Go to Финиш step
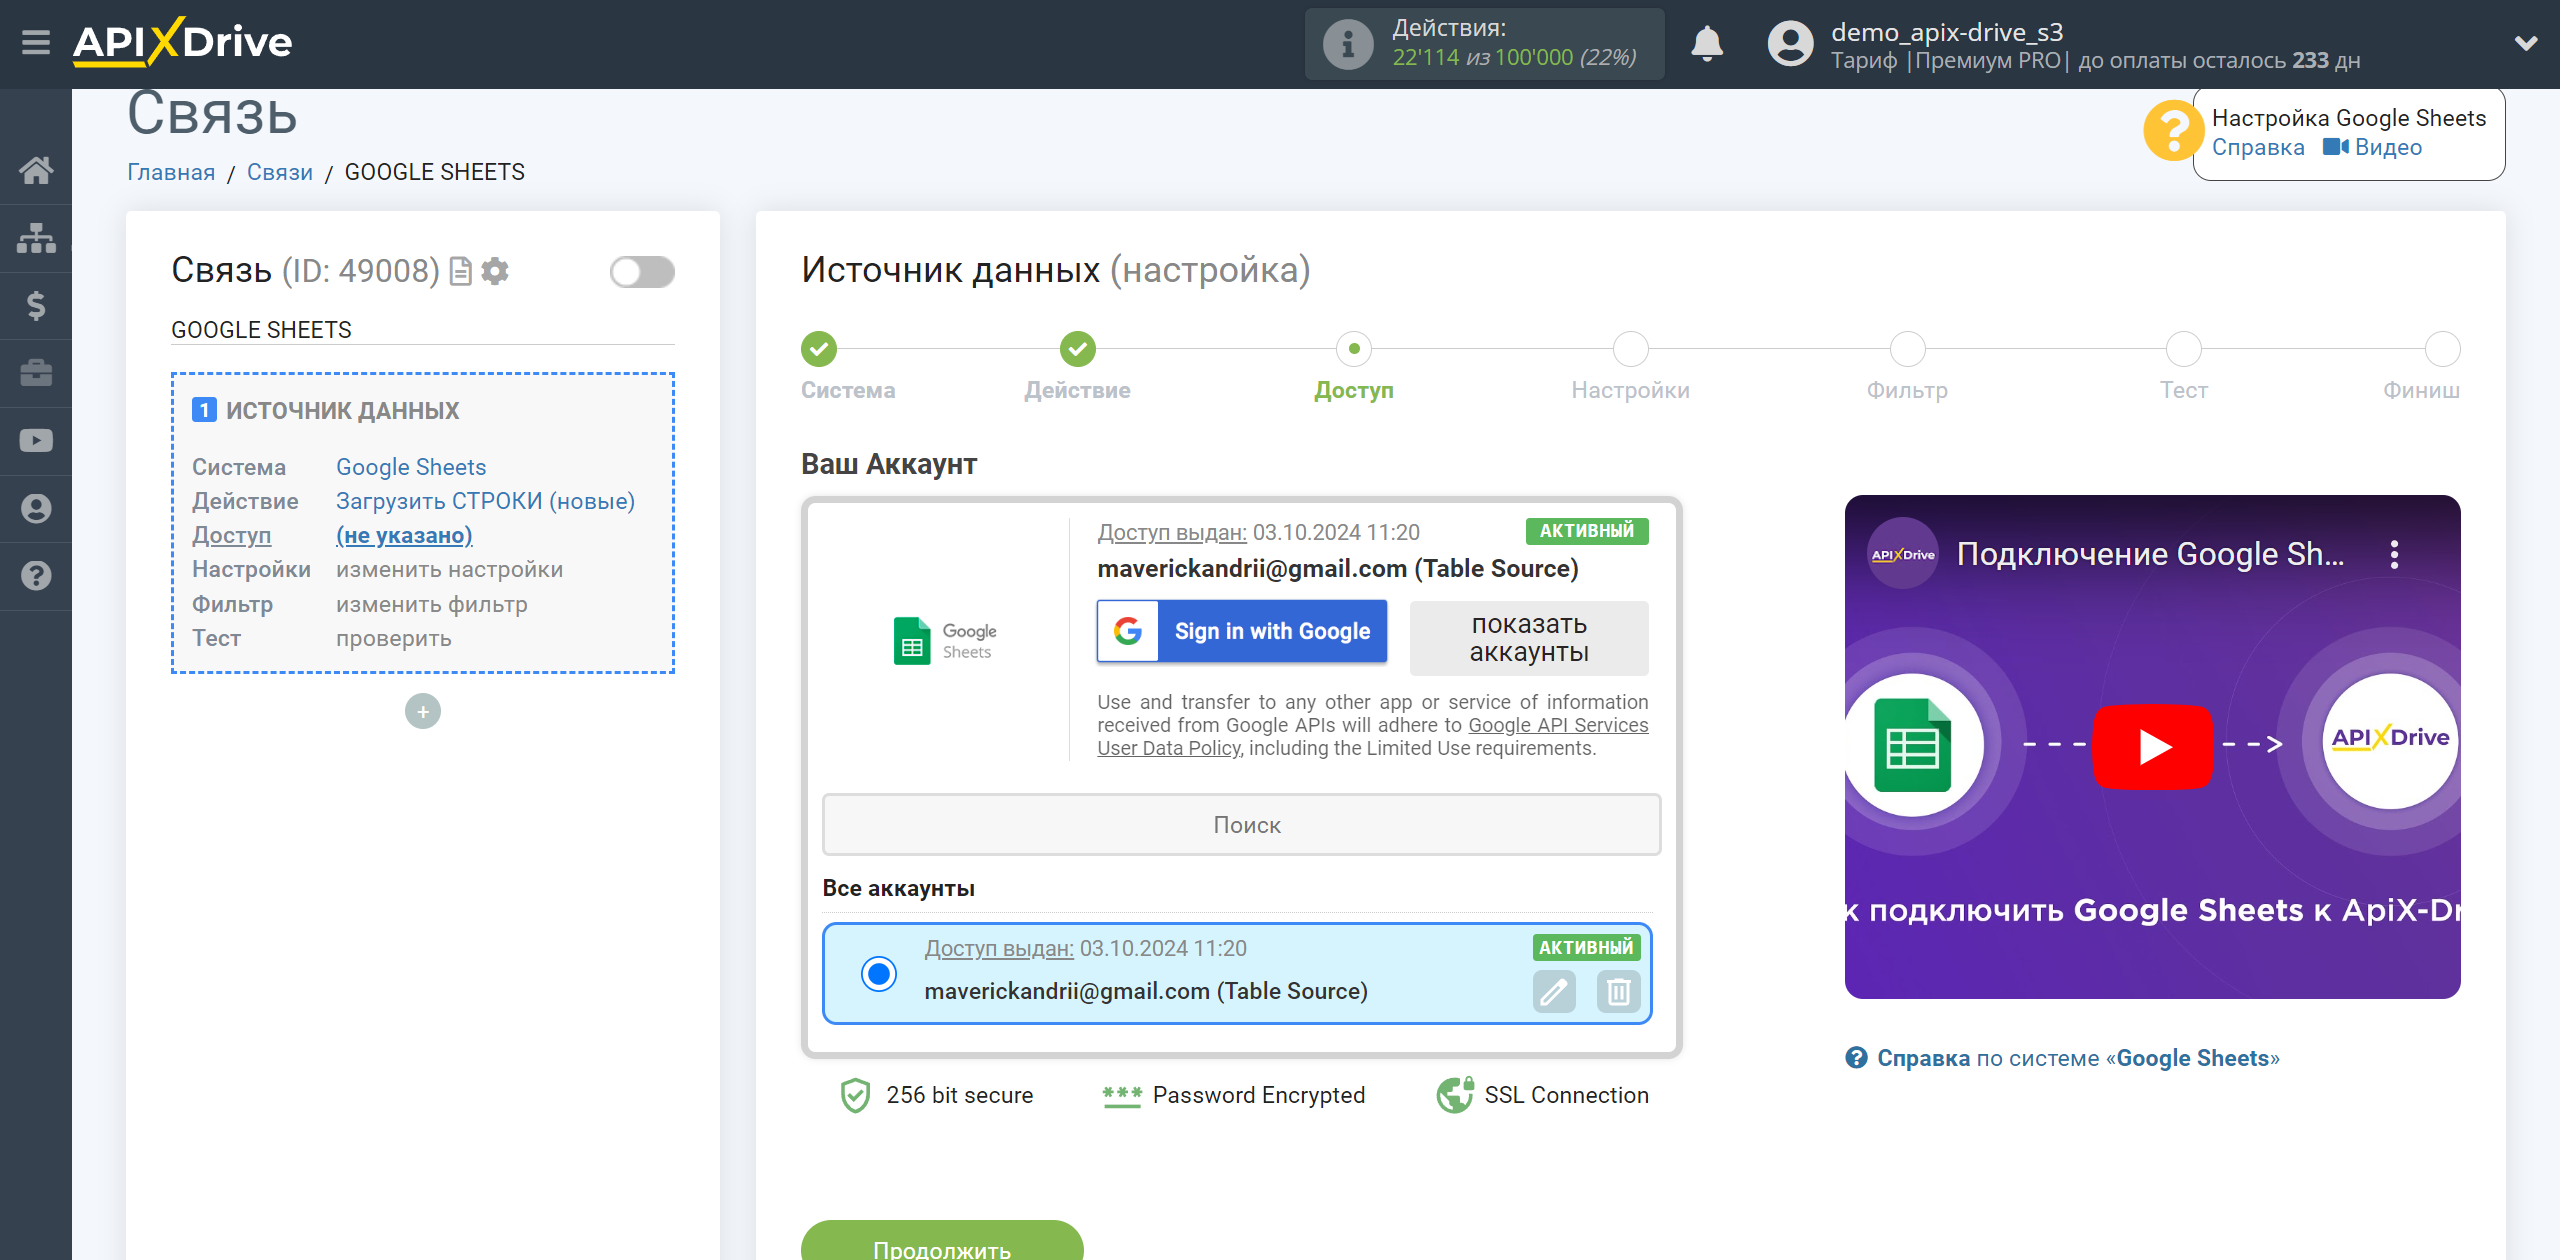The image size is (2560, 1260). tap(2443, 349)
